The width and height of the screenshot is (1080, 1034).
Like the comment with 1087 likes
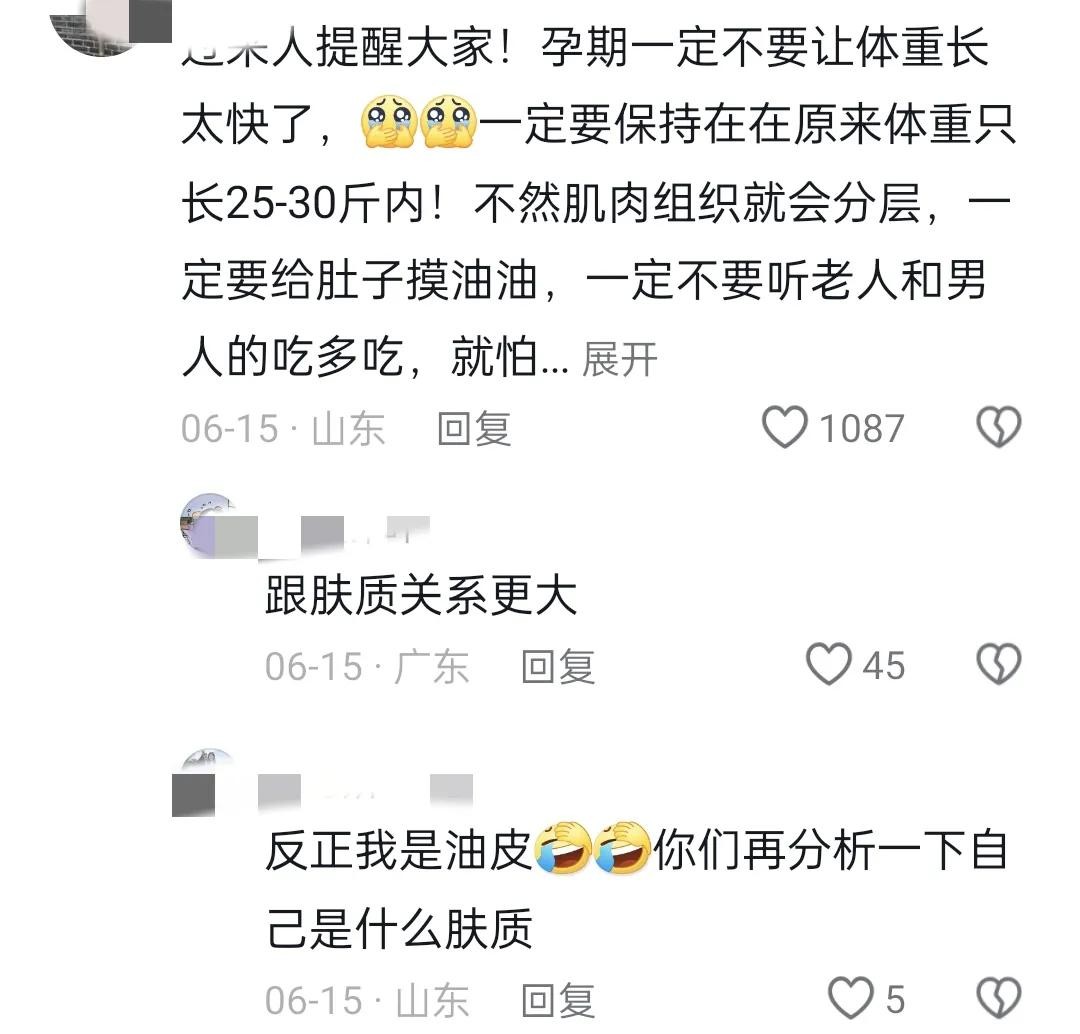click(785, 427)
